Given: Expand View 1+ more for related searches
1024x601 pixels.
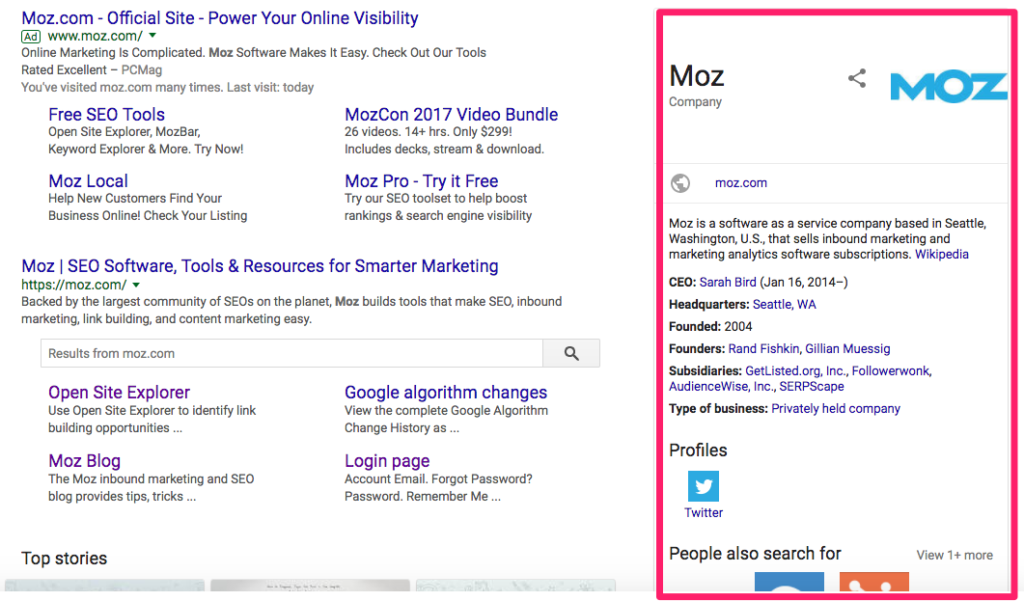Looking at the screenshot, I should pos(953,554).
